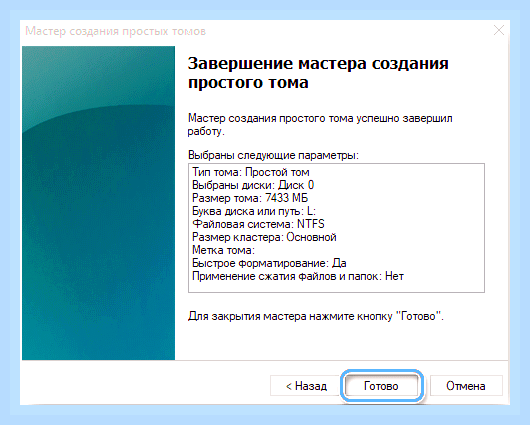Click the 'Буква диска или путь: L:' line
Screen dimensions: 530x425
coord(254,211)
